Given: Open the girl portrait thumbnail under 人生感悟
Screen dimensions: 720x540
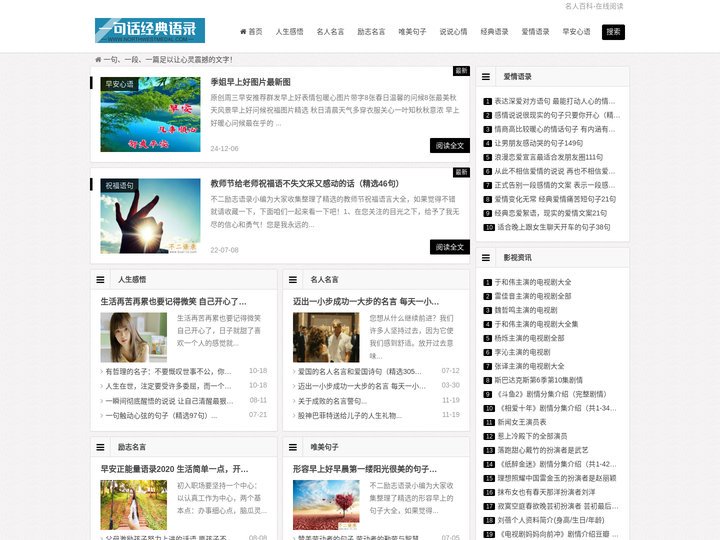Looking at the screenshot, I should (x=134, y=338).
